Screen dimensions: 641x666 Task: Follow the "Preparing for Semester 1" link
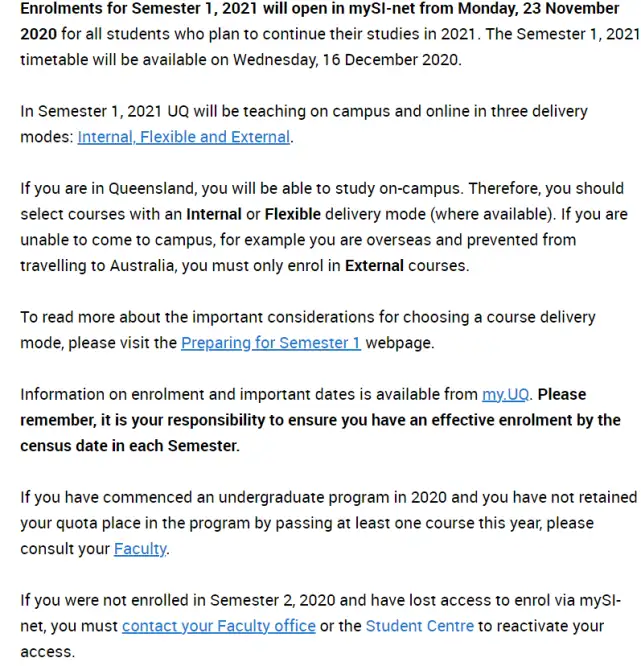pos(271,343)
